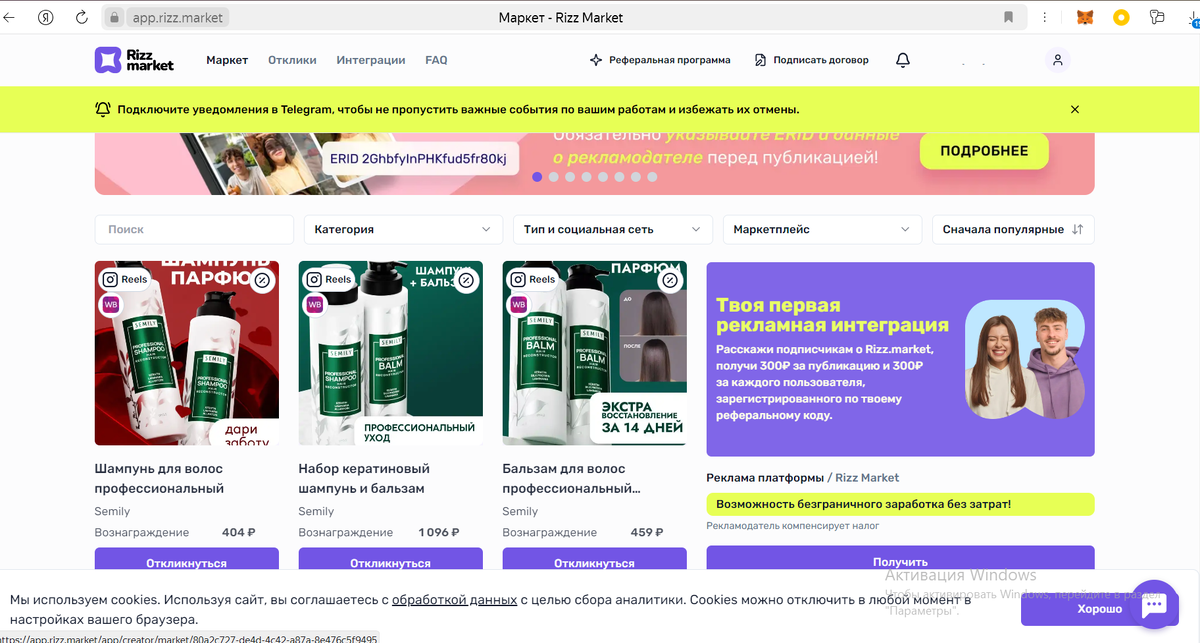This screenshot has height=643, width=1200.
Task: Click the WB marketplace badge on shampoo card
Action: coord(110,304)
